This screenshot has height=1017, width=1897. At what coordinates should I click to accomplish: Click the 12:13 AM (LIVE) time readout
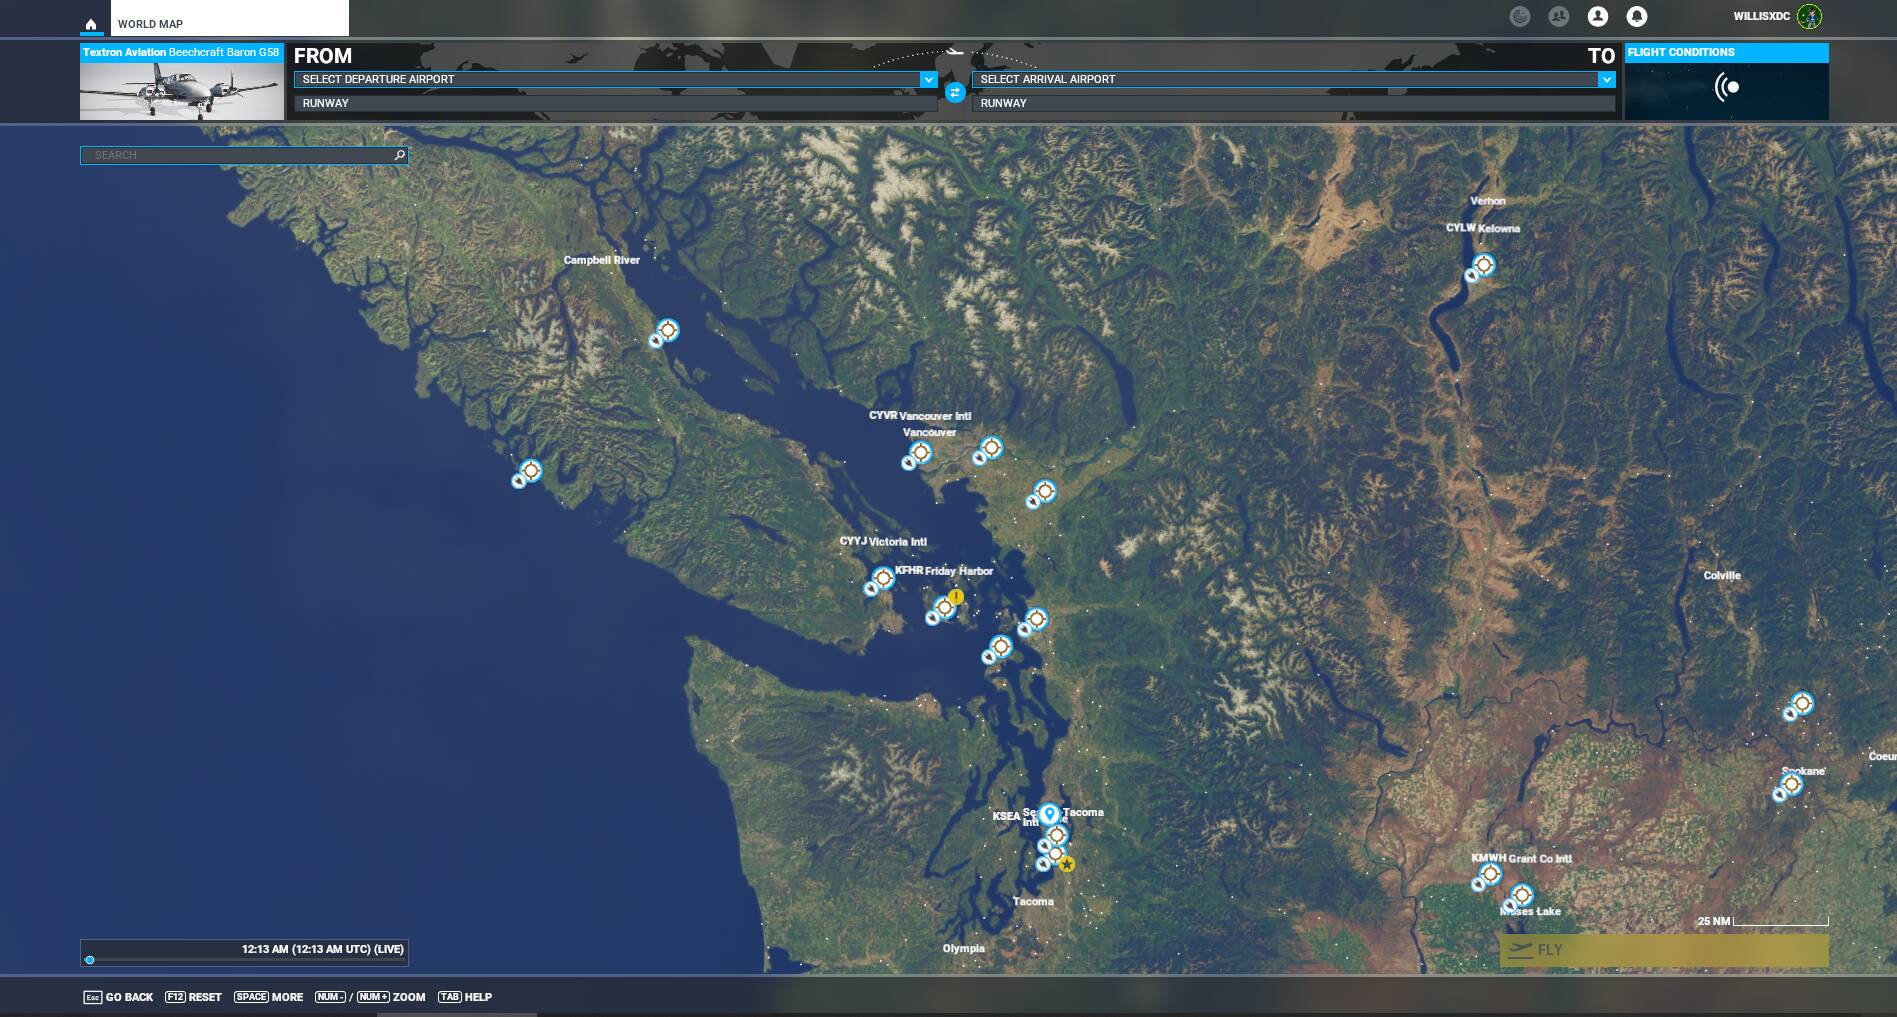coord(322,949)
